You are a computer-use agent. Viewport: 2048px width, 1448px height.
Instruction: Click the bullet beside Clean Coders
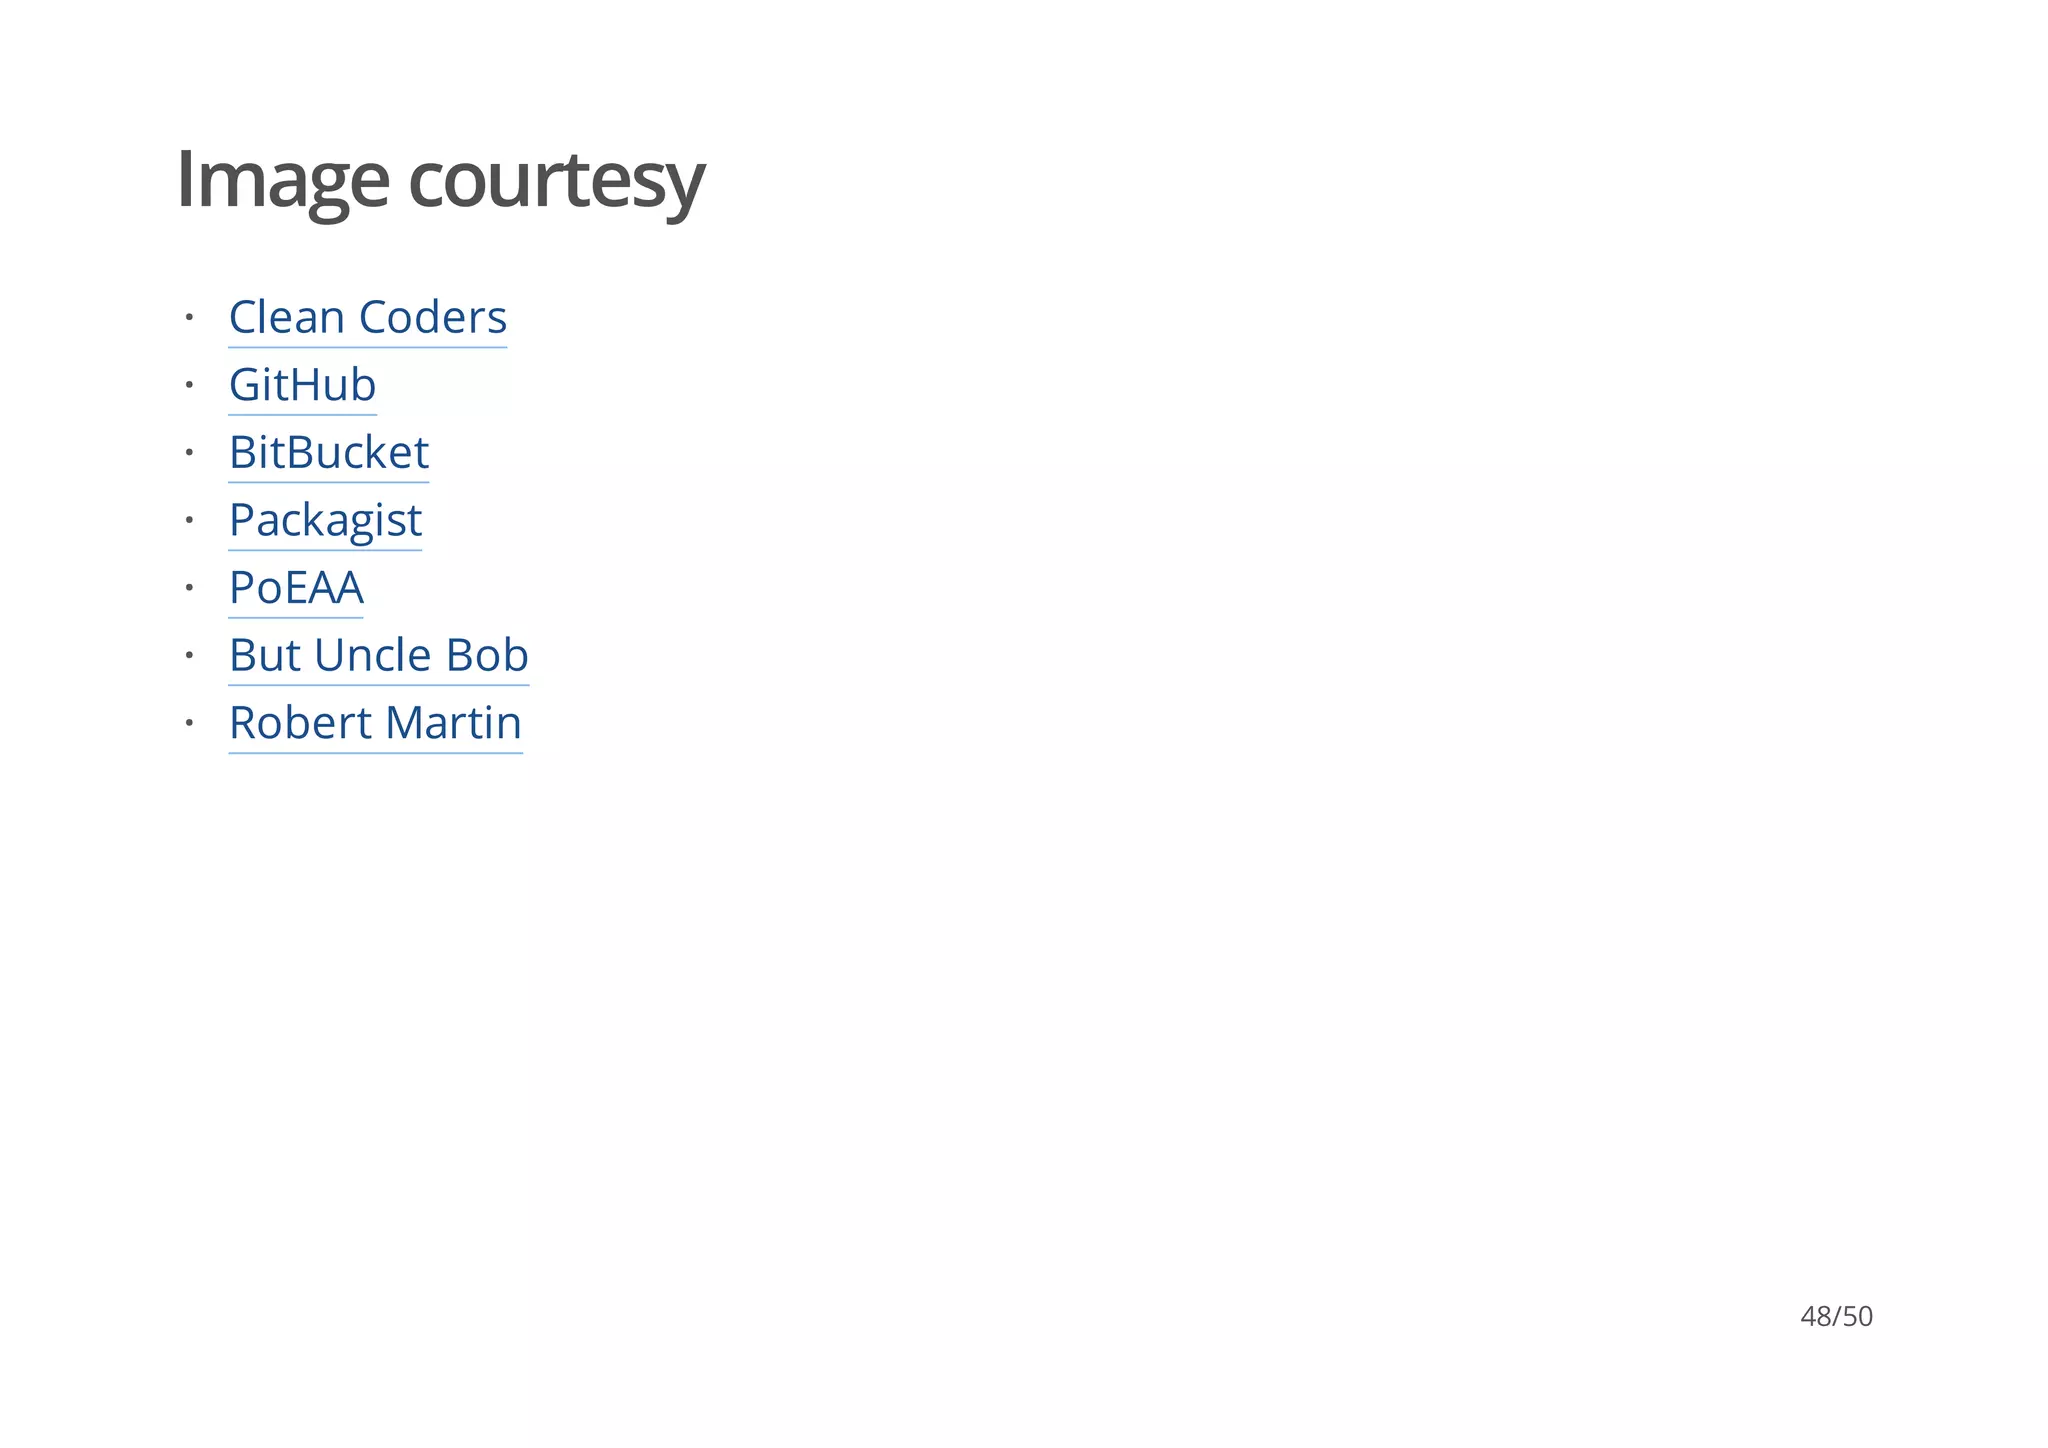pos(188,318)
